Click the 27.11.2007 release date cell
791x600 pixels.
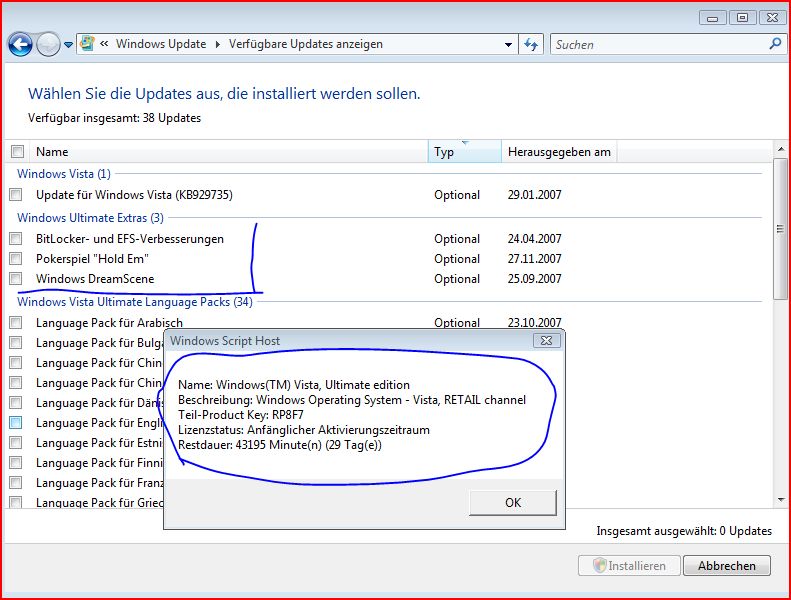point(534,259)
